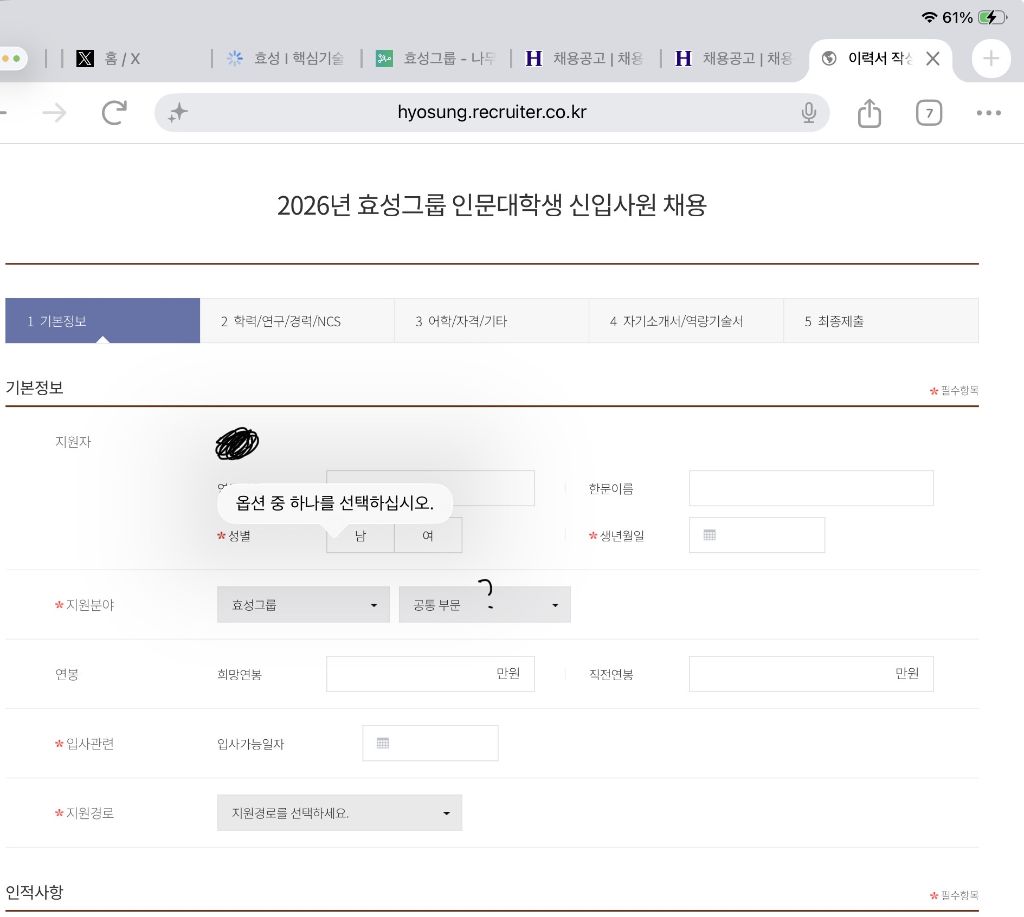Image resolution: width=1024 pixels, height=917 pixels.
Task: Open a new tab with plus button
Action: [991, 58]
